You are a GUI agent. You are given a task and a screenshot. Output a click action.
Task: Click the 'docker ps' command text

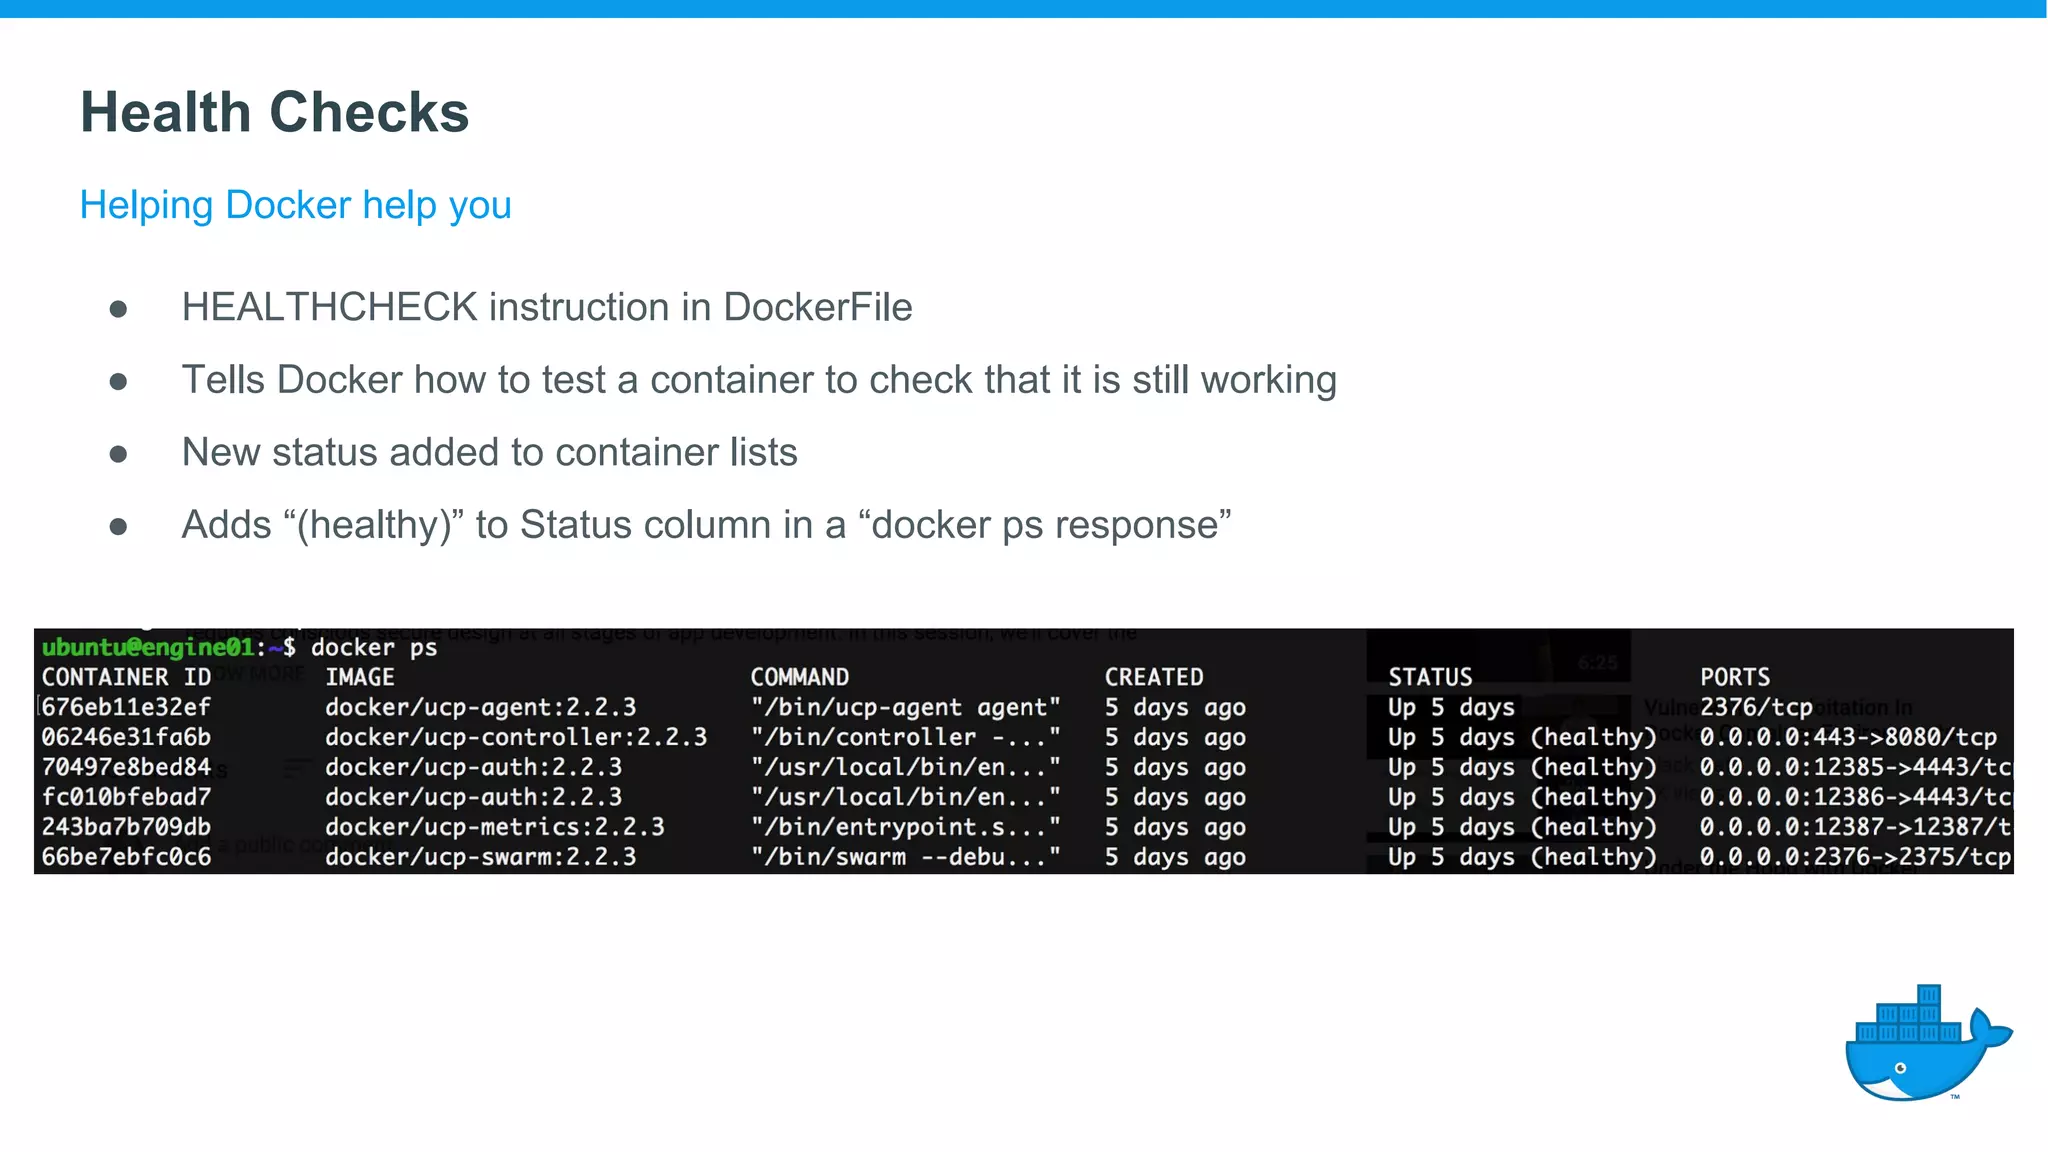(374, 647)
